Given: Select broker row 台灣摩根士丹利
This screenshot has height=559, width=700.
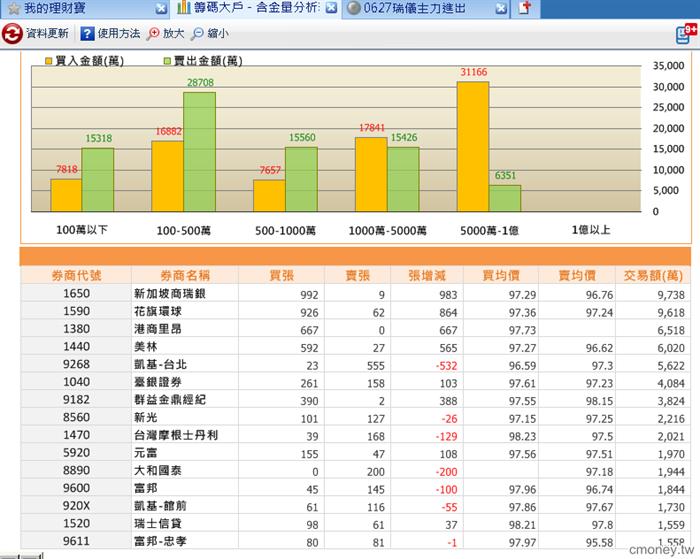Looking at the screenshot, I should pyautogui.click(x=355, y=435).
